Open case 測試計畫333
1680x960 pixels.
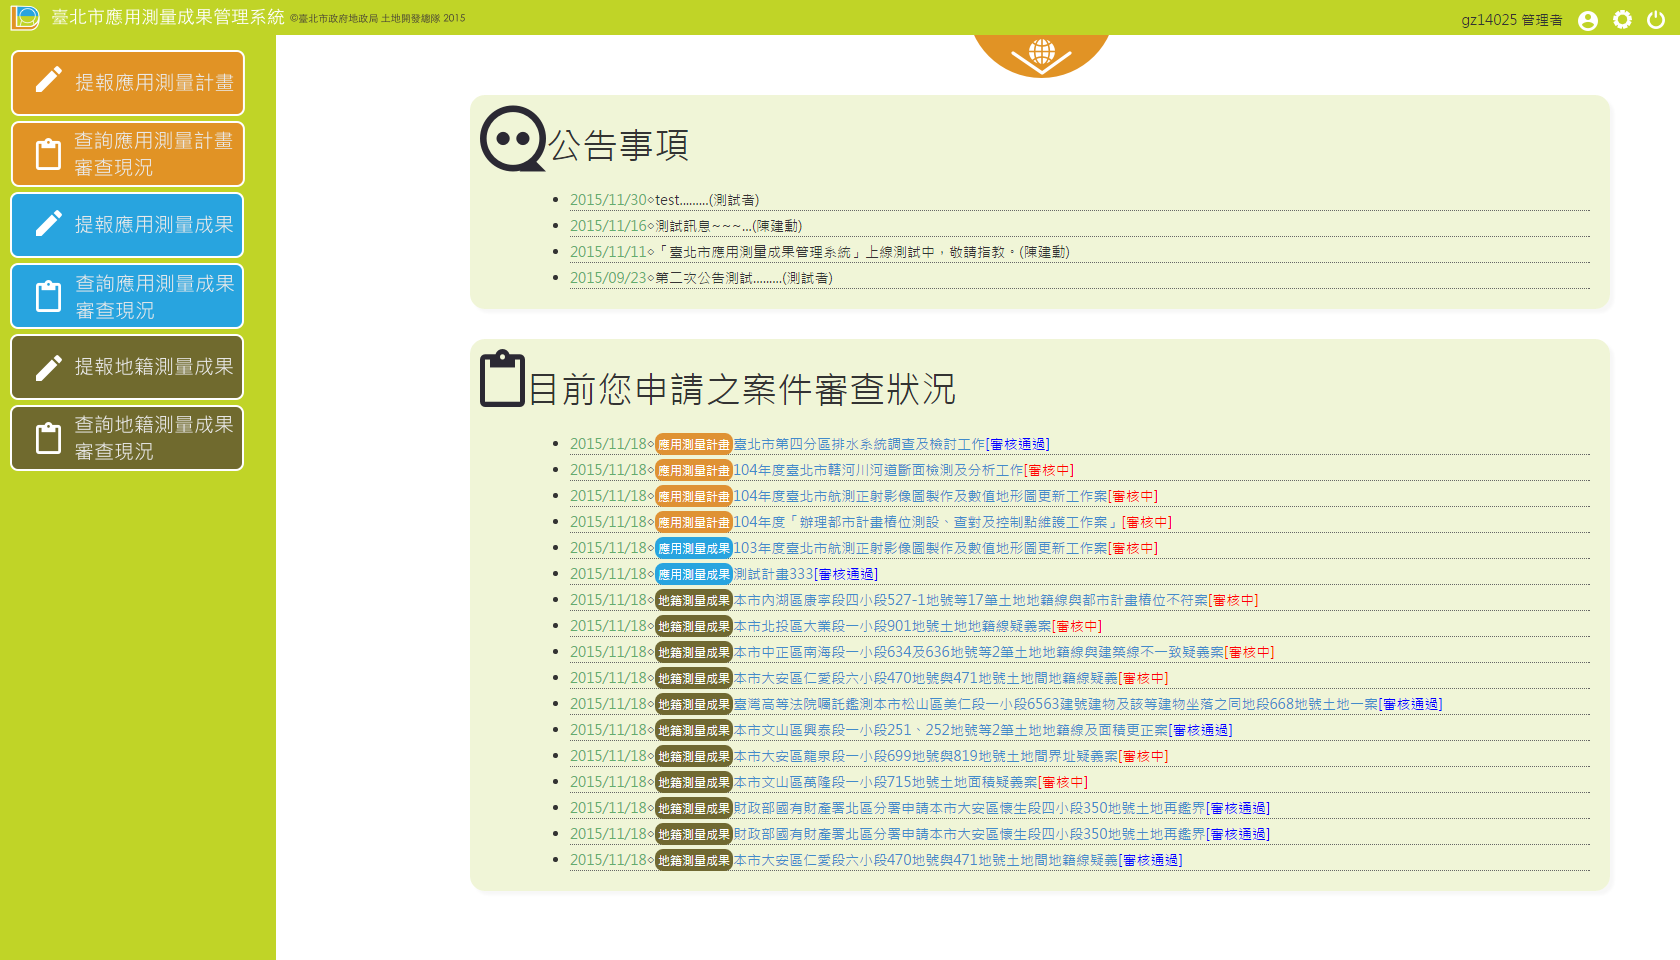(773, 574)
